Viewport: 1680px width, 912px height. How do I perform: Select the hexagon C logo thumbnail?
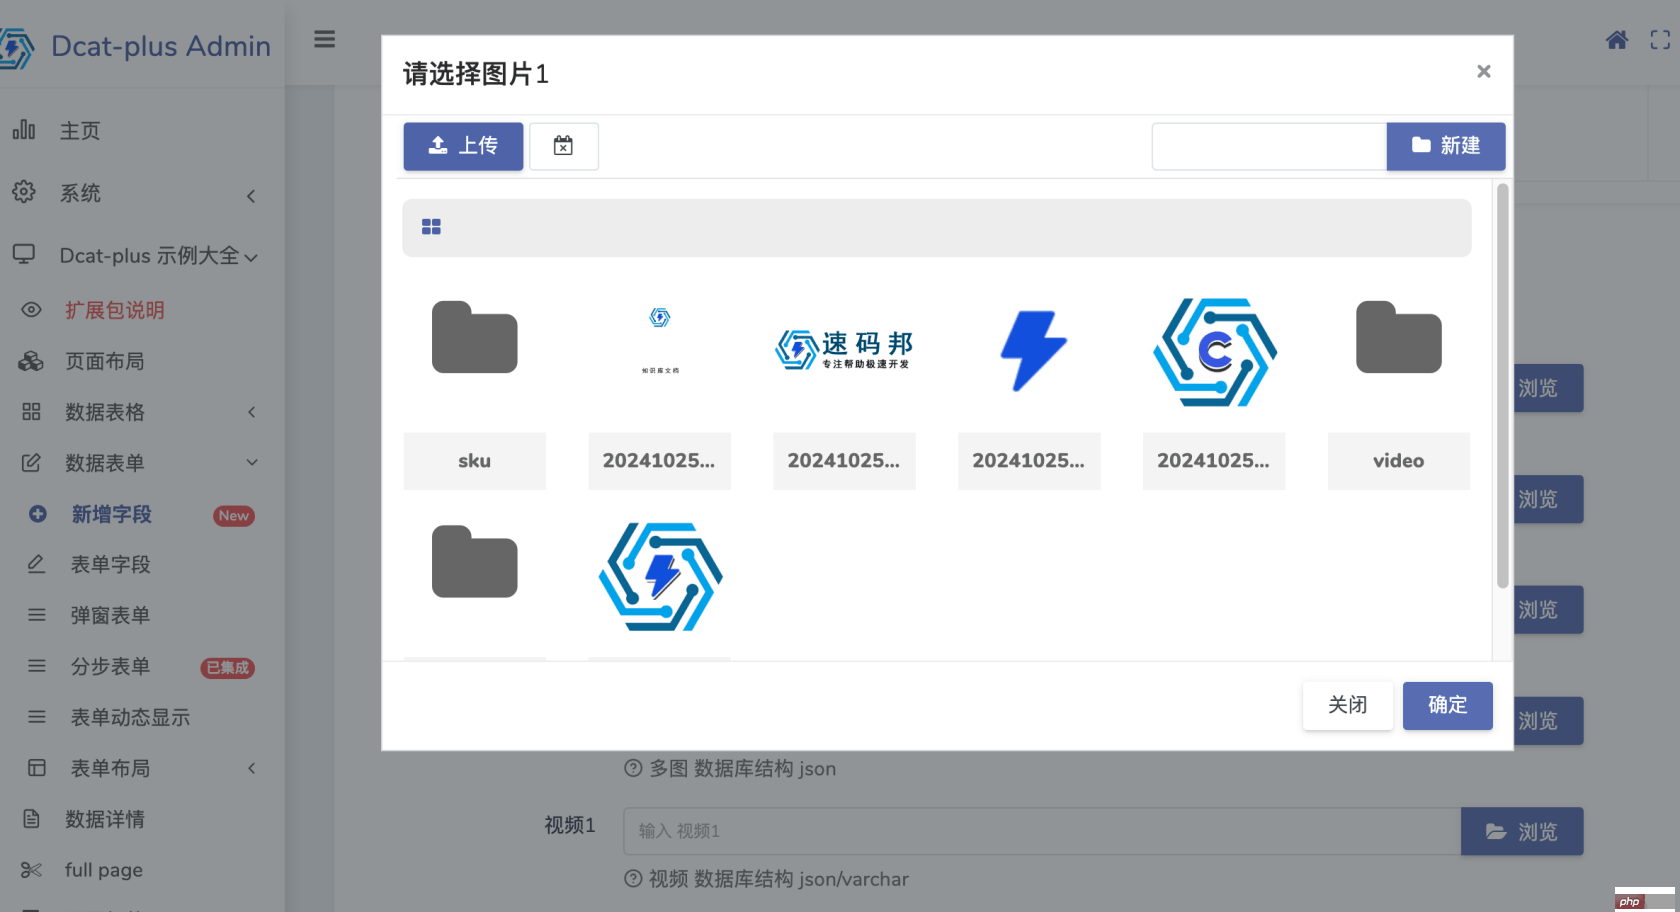(1215, 352)
